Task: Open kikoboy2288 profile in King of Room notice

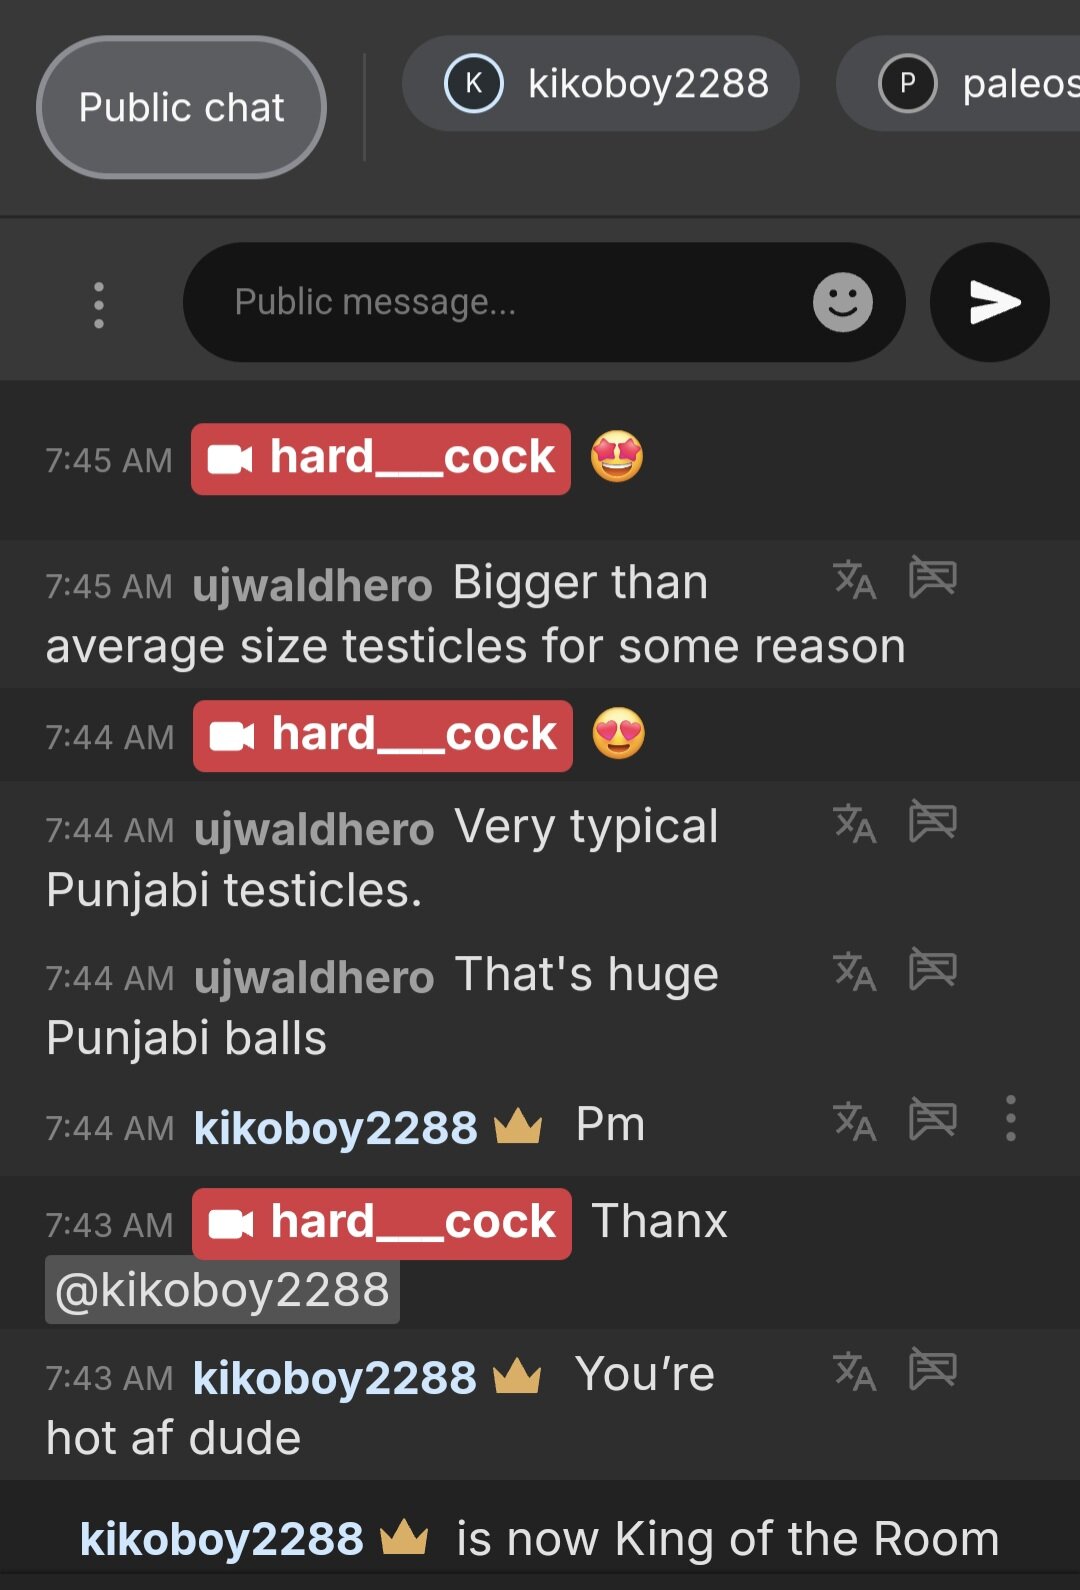Action: (x=221, y=1539)
